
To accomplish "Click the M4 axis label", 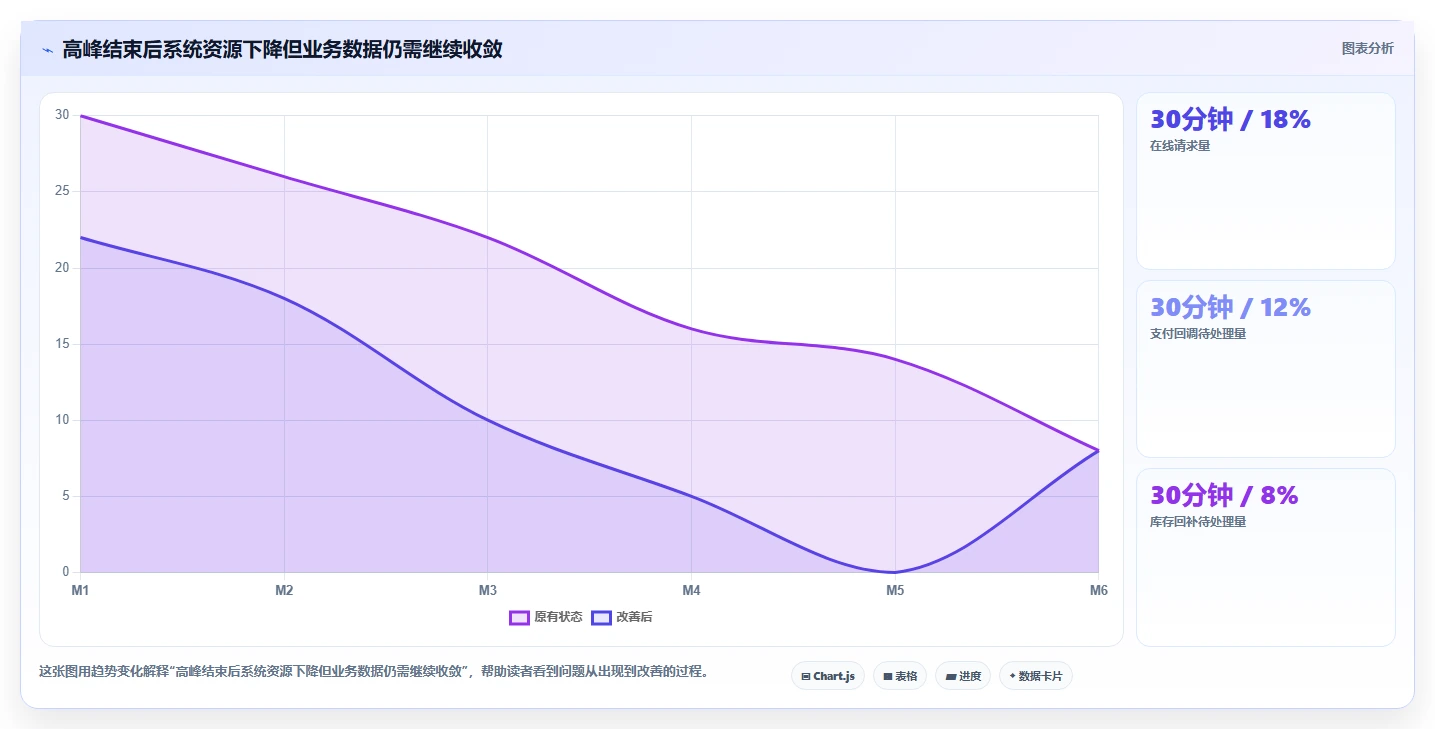I will click(691, 590).
